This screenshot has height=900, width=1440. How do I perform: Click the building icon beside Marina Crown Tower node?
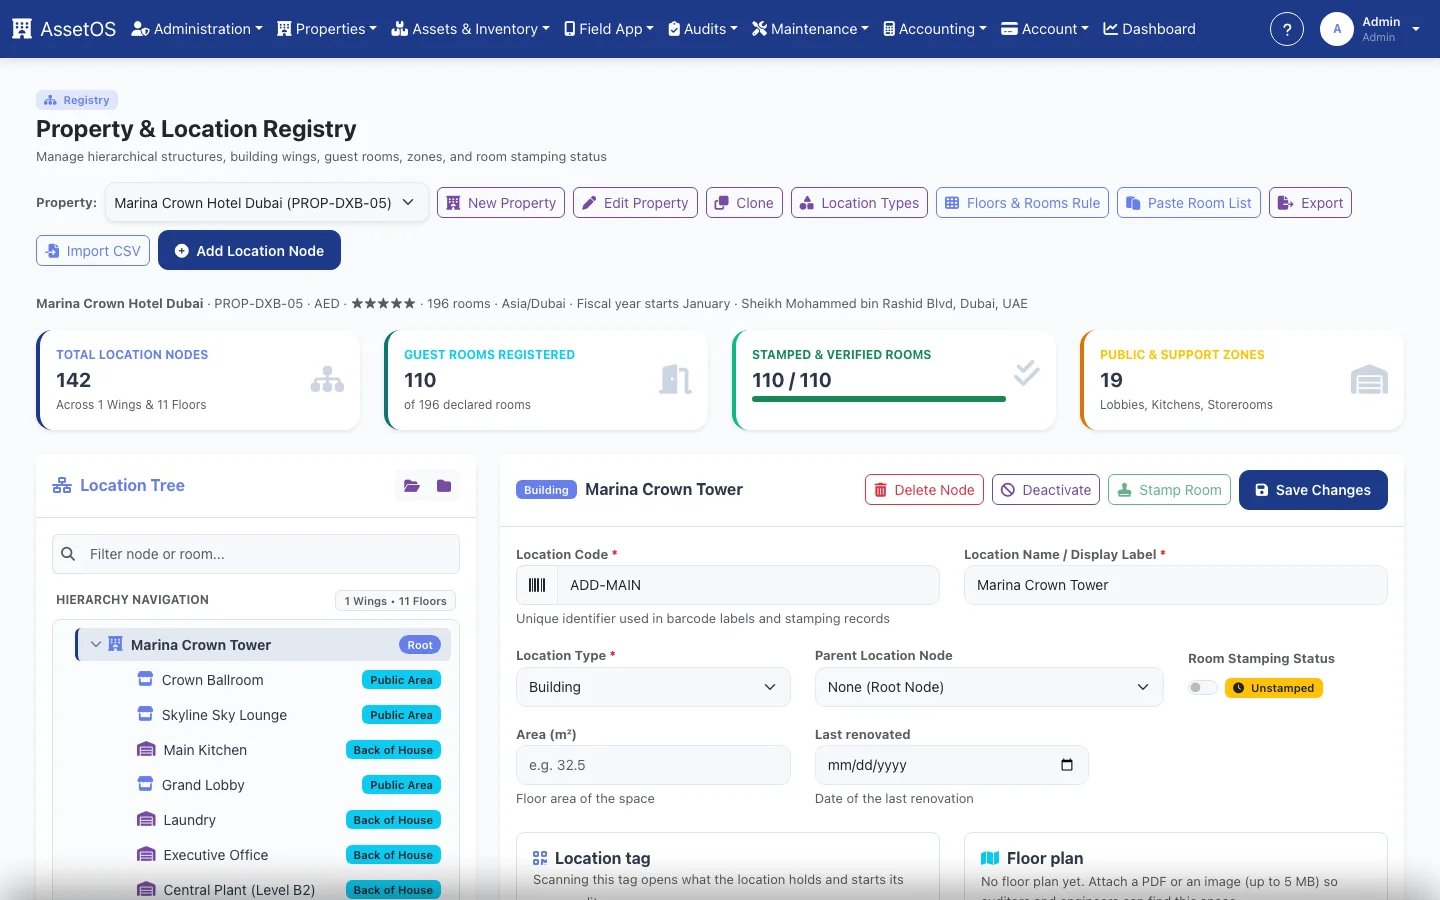pyautogui.click(x=115, y=644)
